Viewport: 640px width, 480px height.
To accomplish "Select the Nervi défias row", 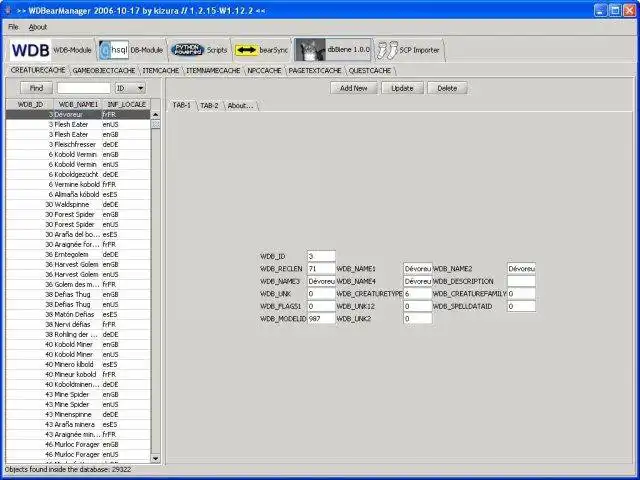I will click(x=78, y=324).
